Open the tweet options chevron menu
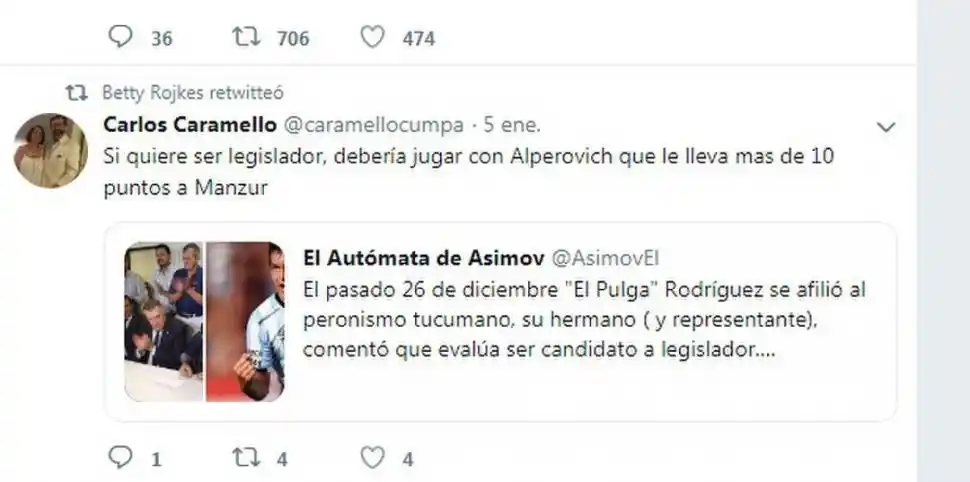Viewport: 970px width, 482px height. [886, 127]
